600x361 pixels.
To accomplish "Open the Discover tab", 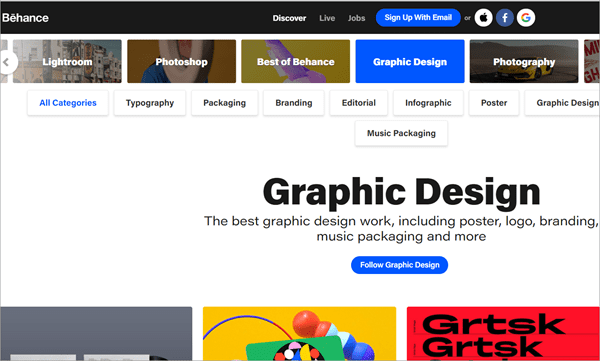I will coord(289,18).
